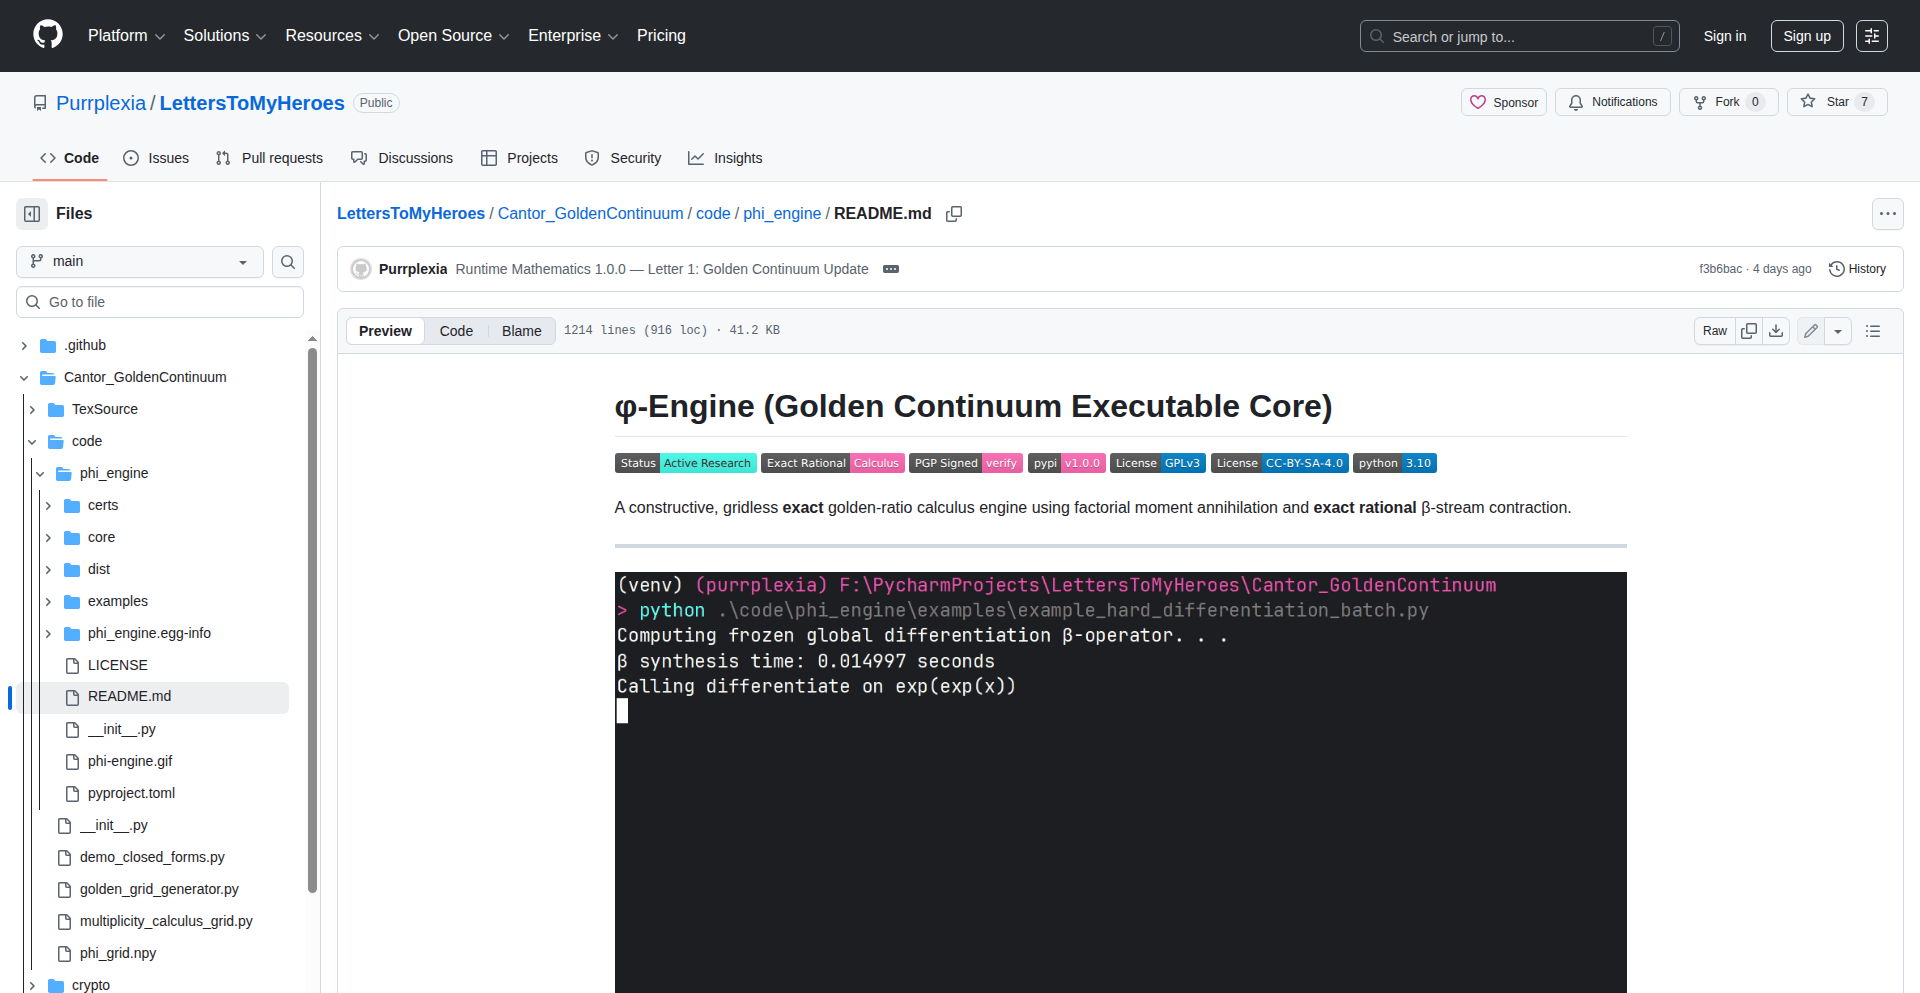This screenshot has height=993, width=1920.
Task: Expand the commit message ellipsis
Action: (x=891, y=269)
